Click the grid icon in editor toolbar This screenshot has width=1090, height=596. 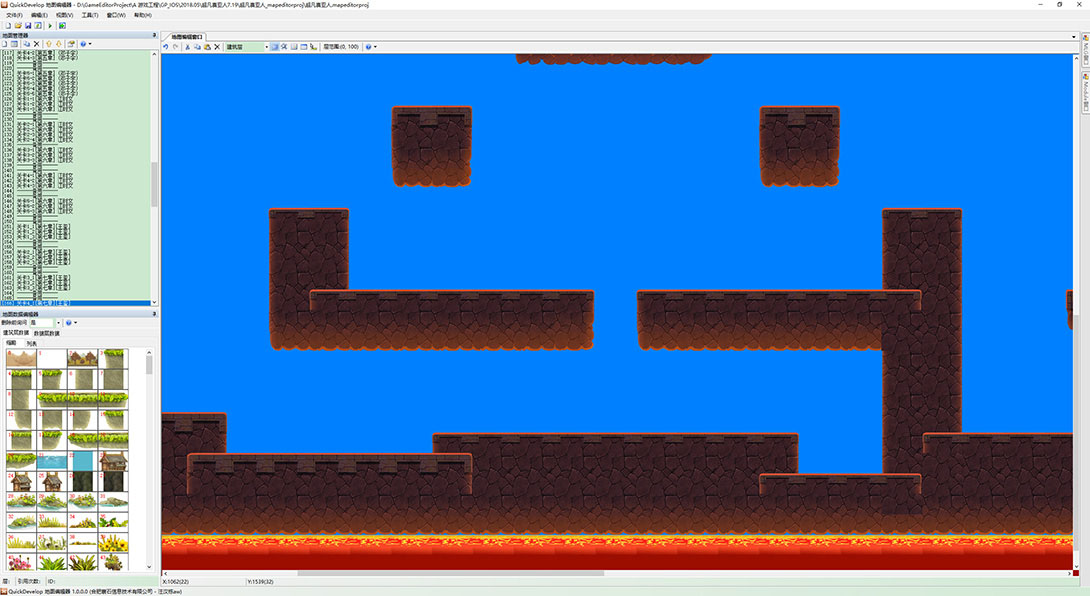(x=294, y=47)
